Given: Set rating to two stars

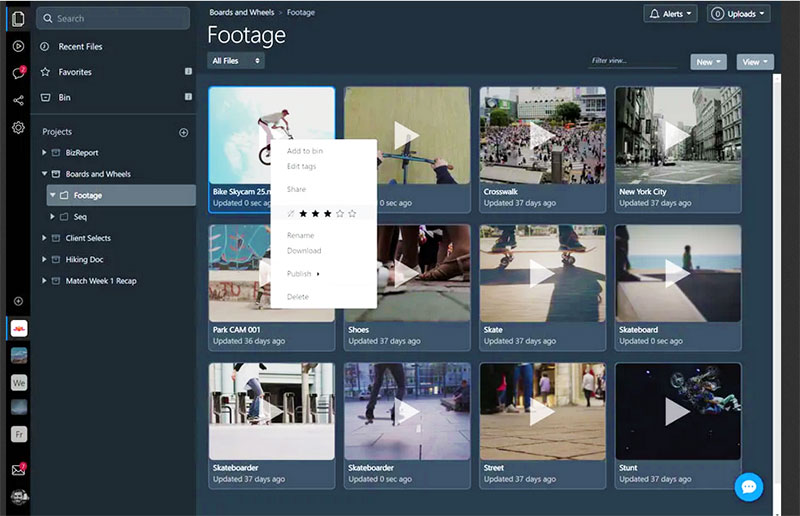Looking at the screenshot, I should coord(315,214).
